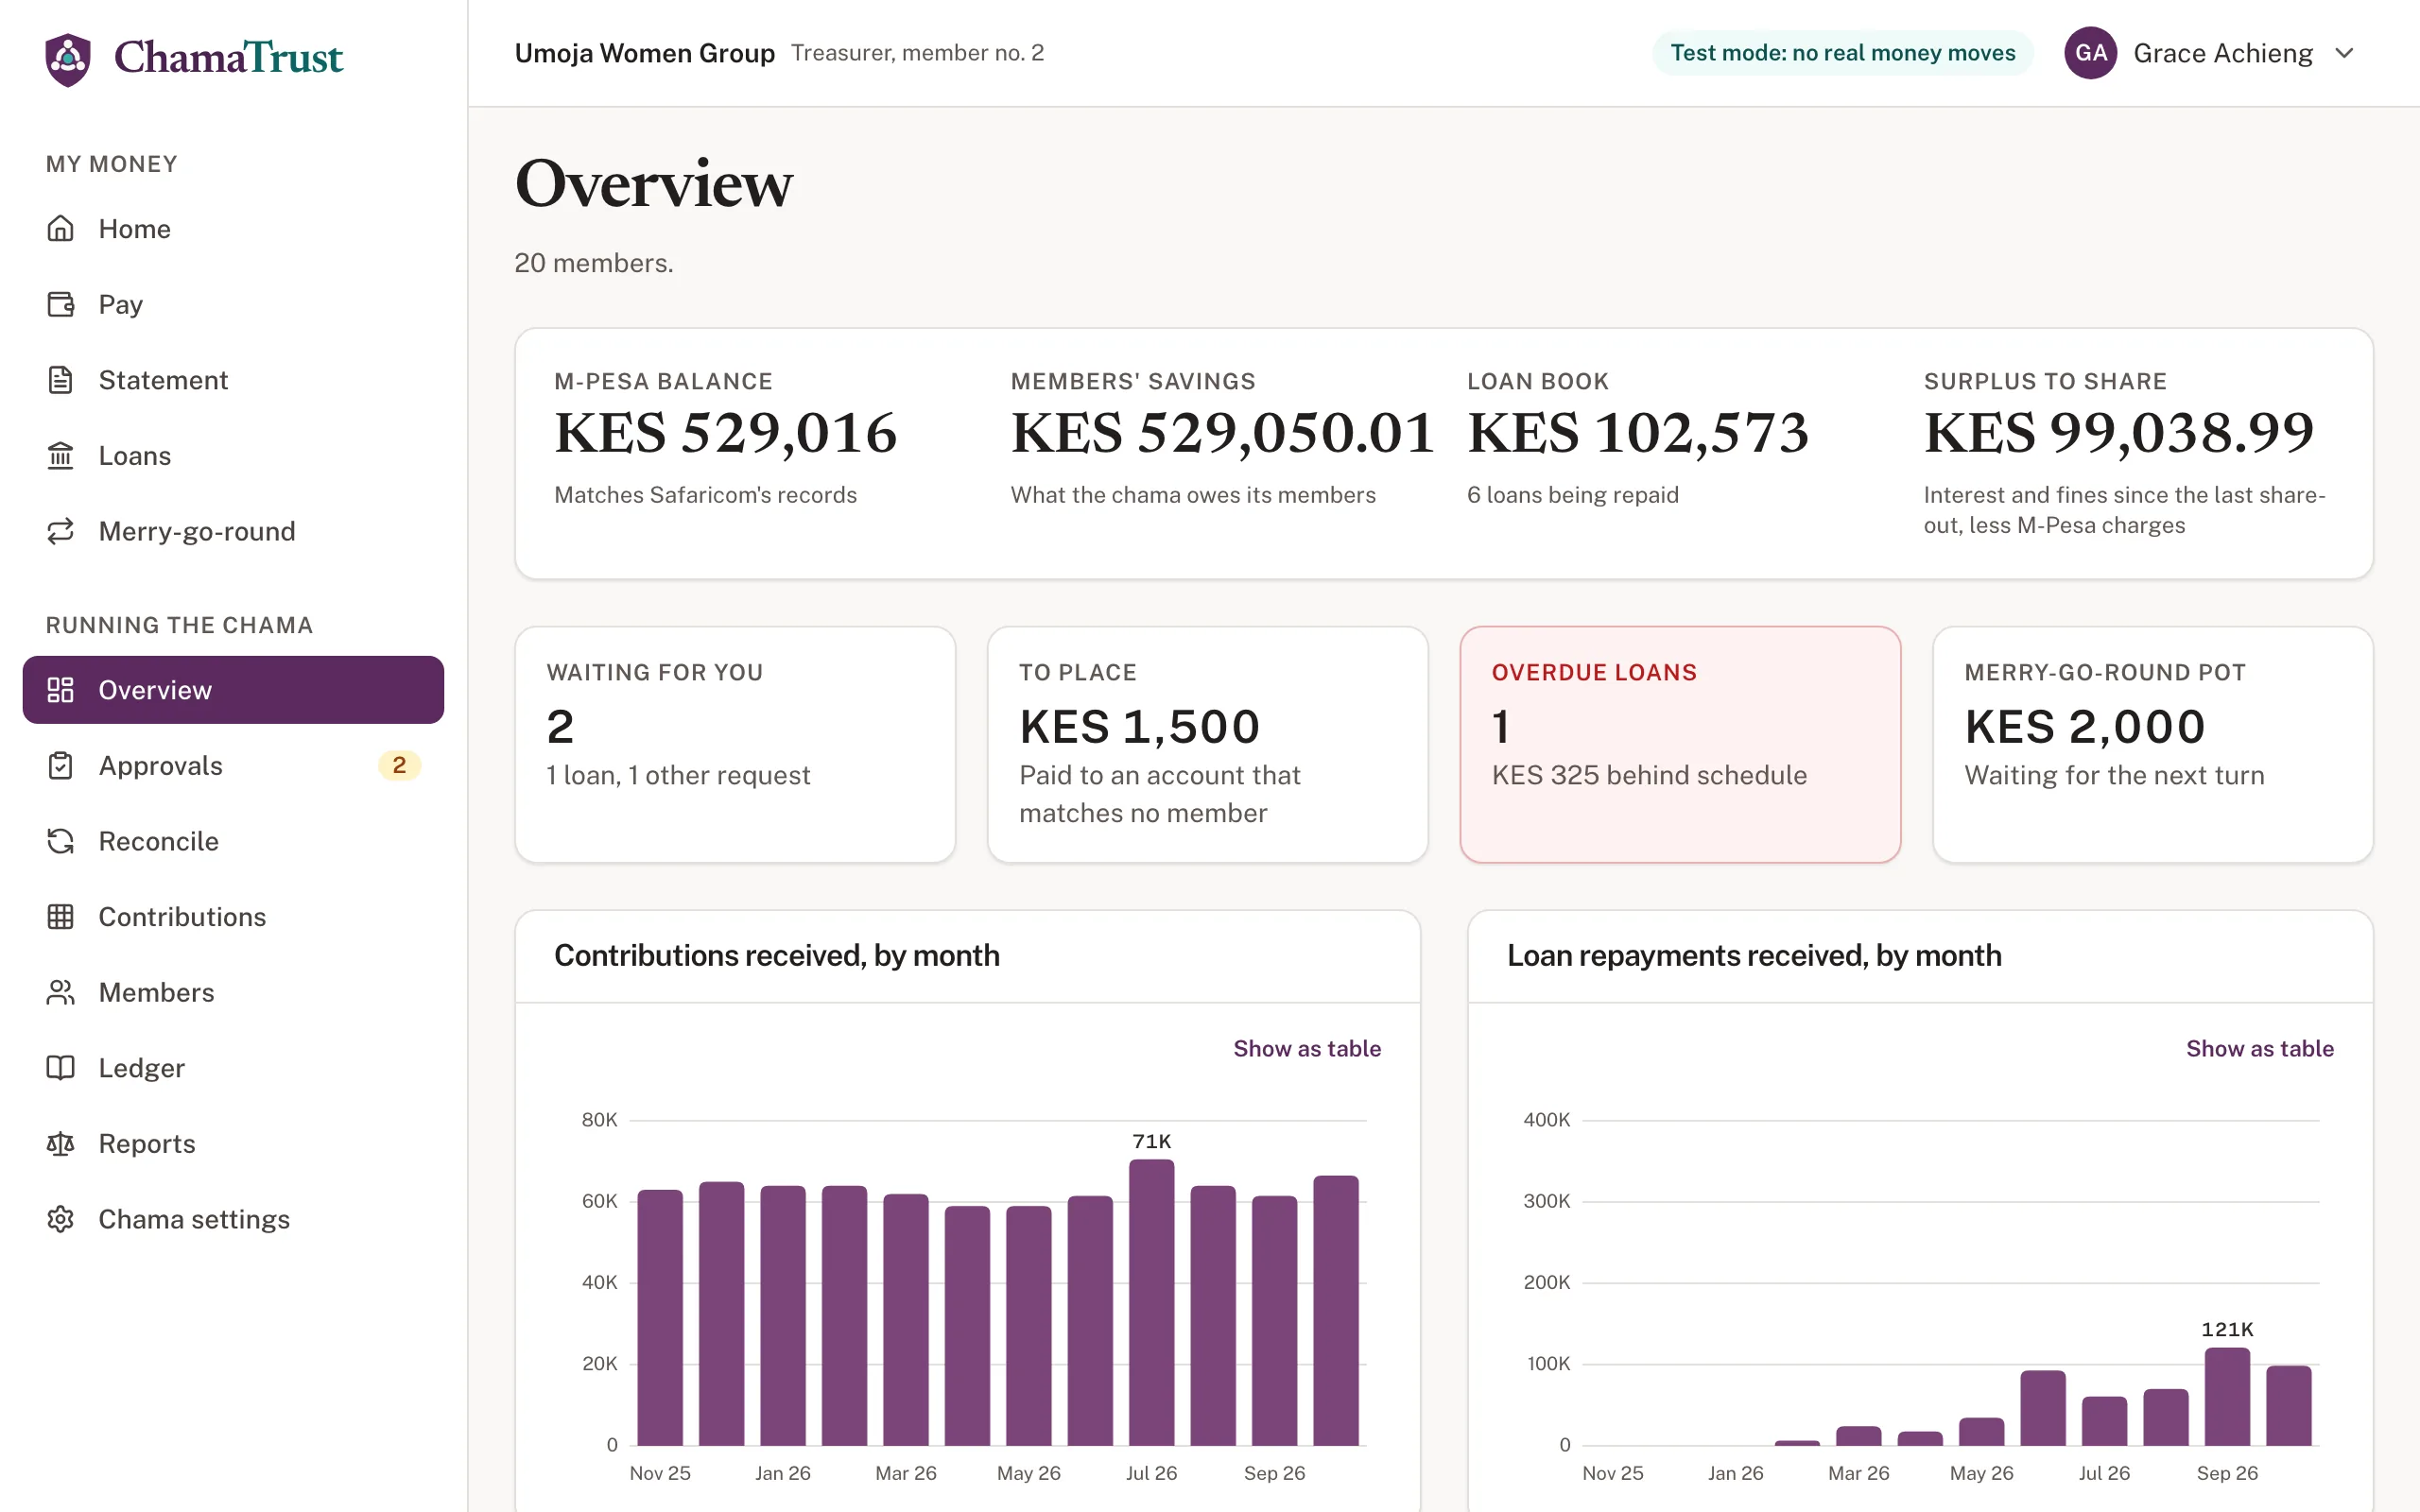The width and height of the screenshot is (2420, 1512).
Task: Click '1 loan, 1 other request' text
Action: point(678,775)
